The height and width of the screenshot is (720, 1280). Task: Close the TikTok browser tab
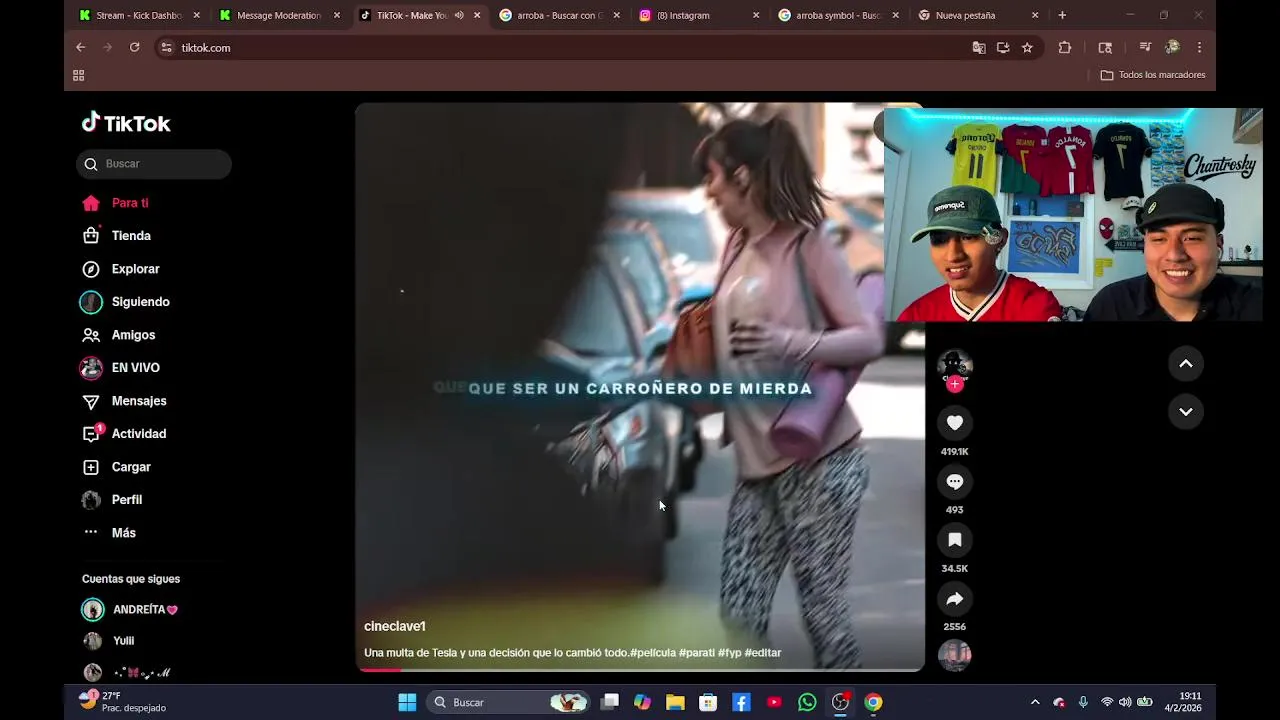pyautogui.click(x=476, y=15)
